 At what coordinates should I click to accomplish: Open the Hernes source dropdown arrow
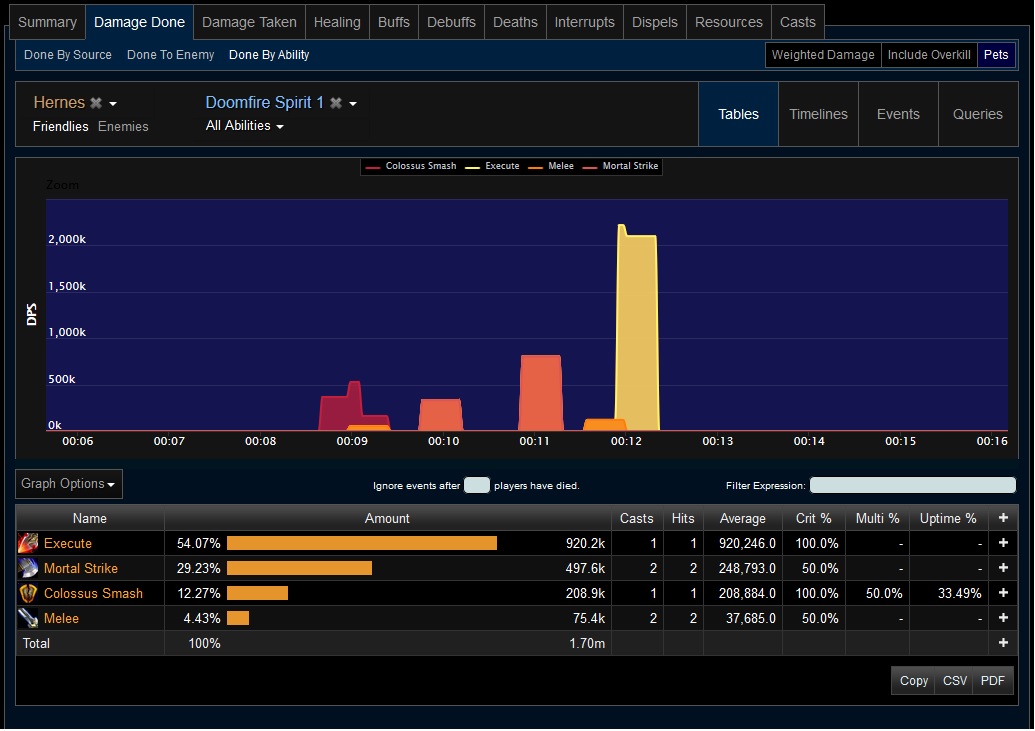point(113,104)
